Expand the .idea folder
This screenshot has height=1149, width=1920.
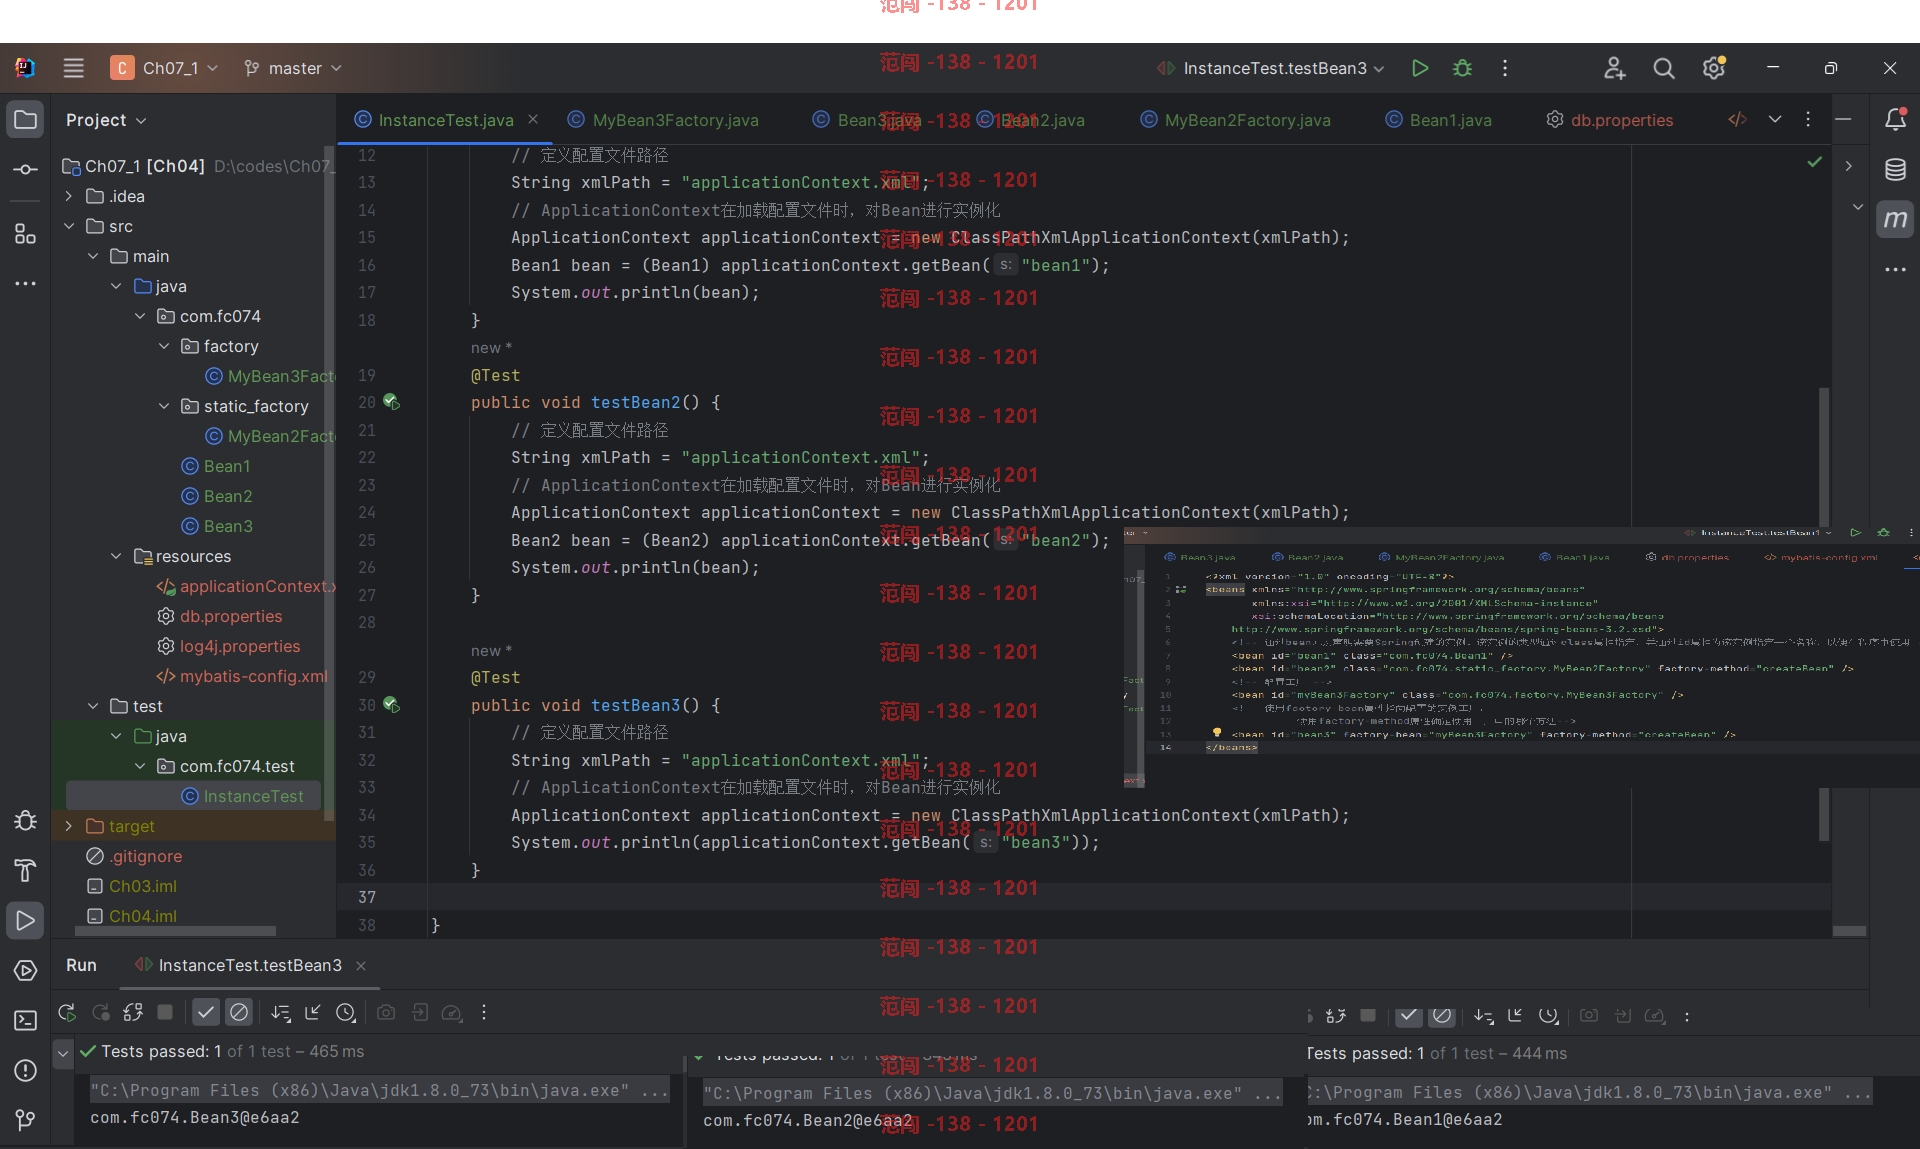[69, 196]
